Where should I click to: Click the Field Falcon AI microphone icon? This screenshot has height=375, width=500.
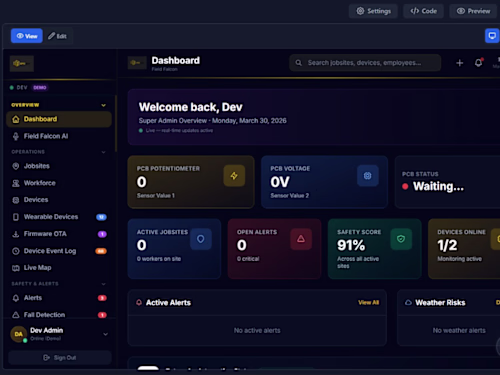coord(16,136)
